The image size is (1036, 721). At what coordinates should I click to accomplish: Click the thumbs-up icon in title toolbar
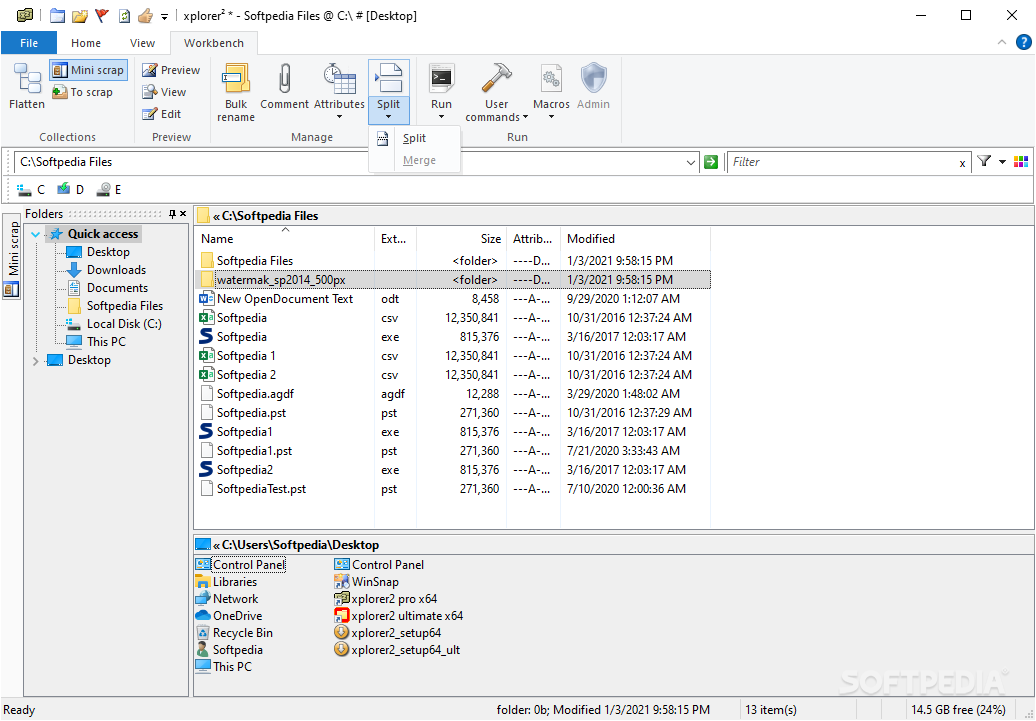(x=145, y=16)
